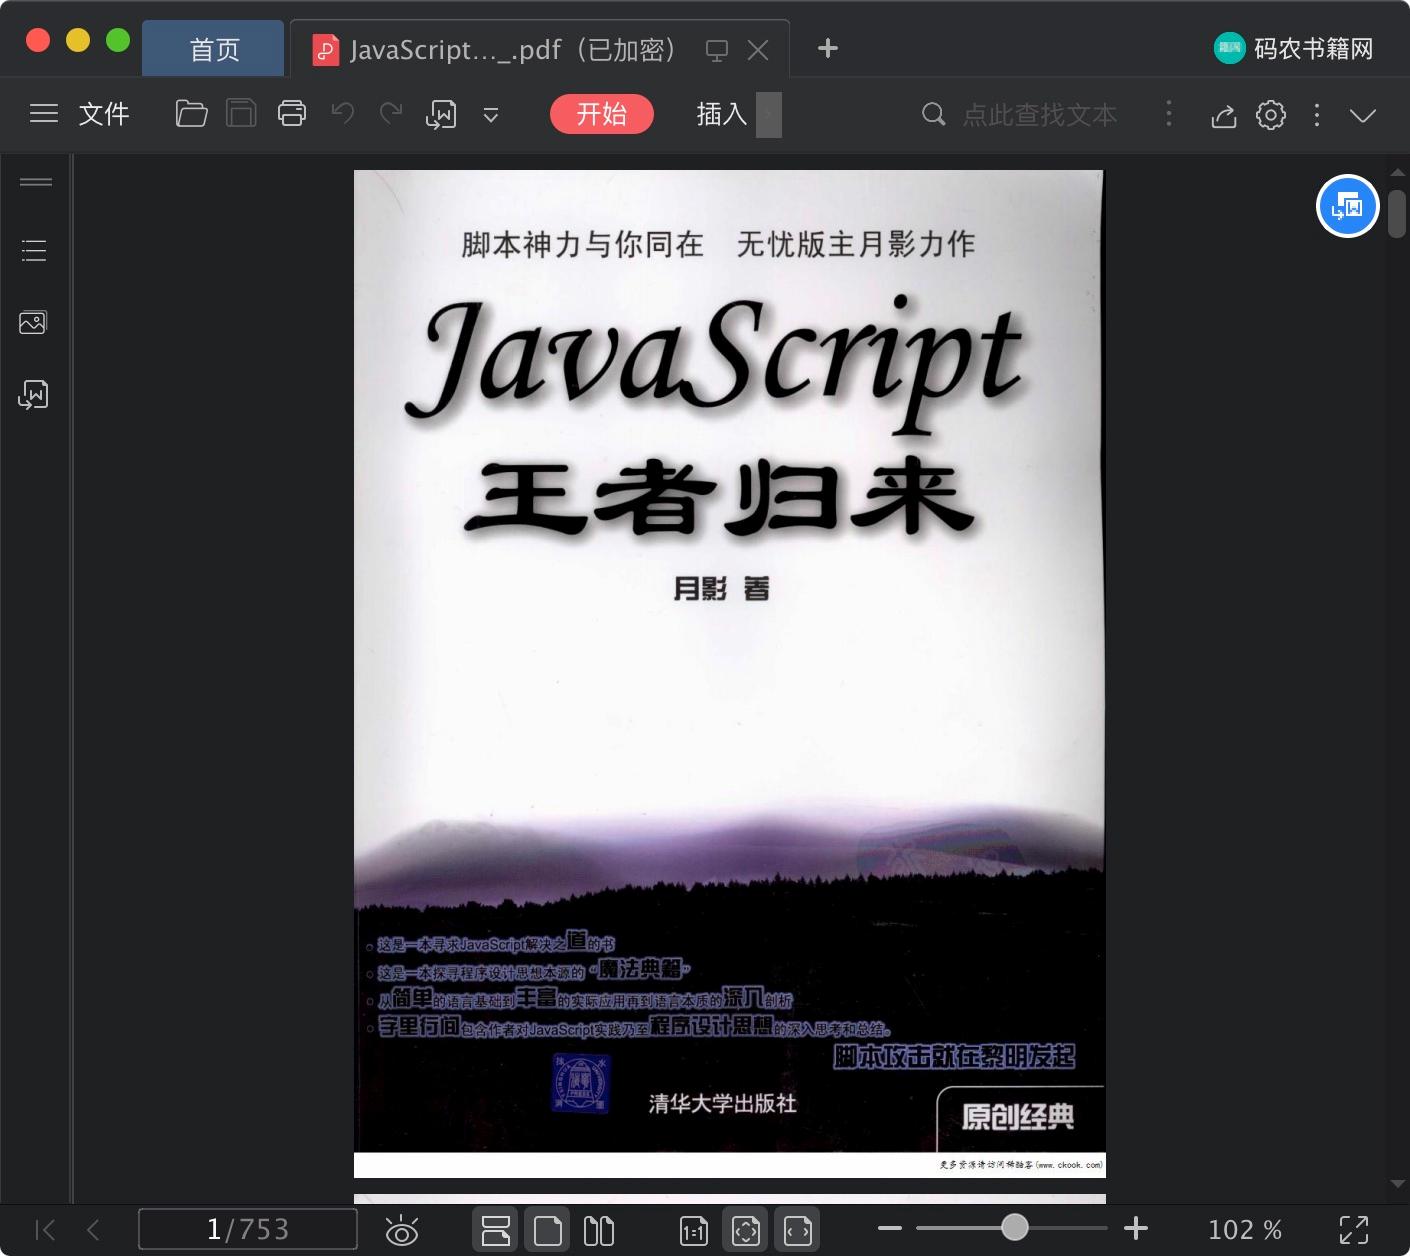Image resolution: width=1410 pixels, height=1256 pixels.
Task: Click the PDF-to-Word export icon in the toolbar
Action: (441, 115)
